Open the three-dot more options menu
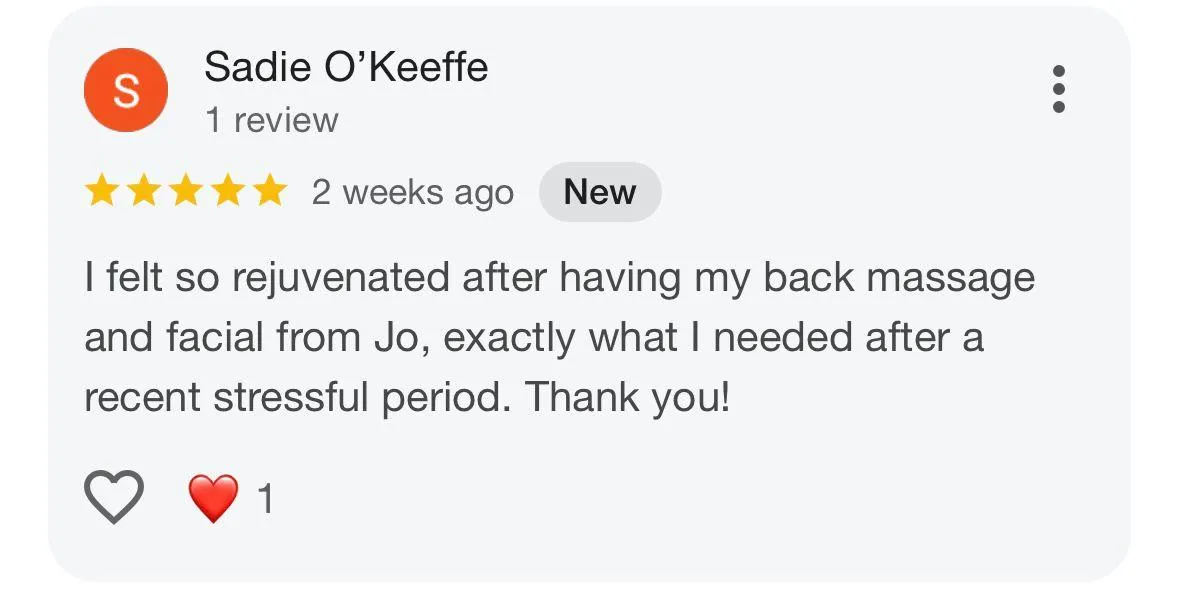Screen dimensions: 1179x598 1059,90
